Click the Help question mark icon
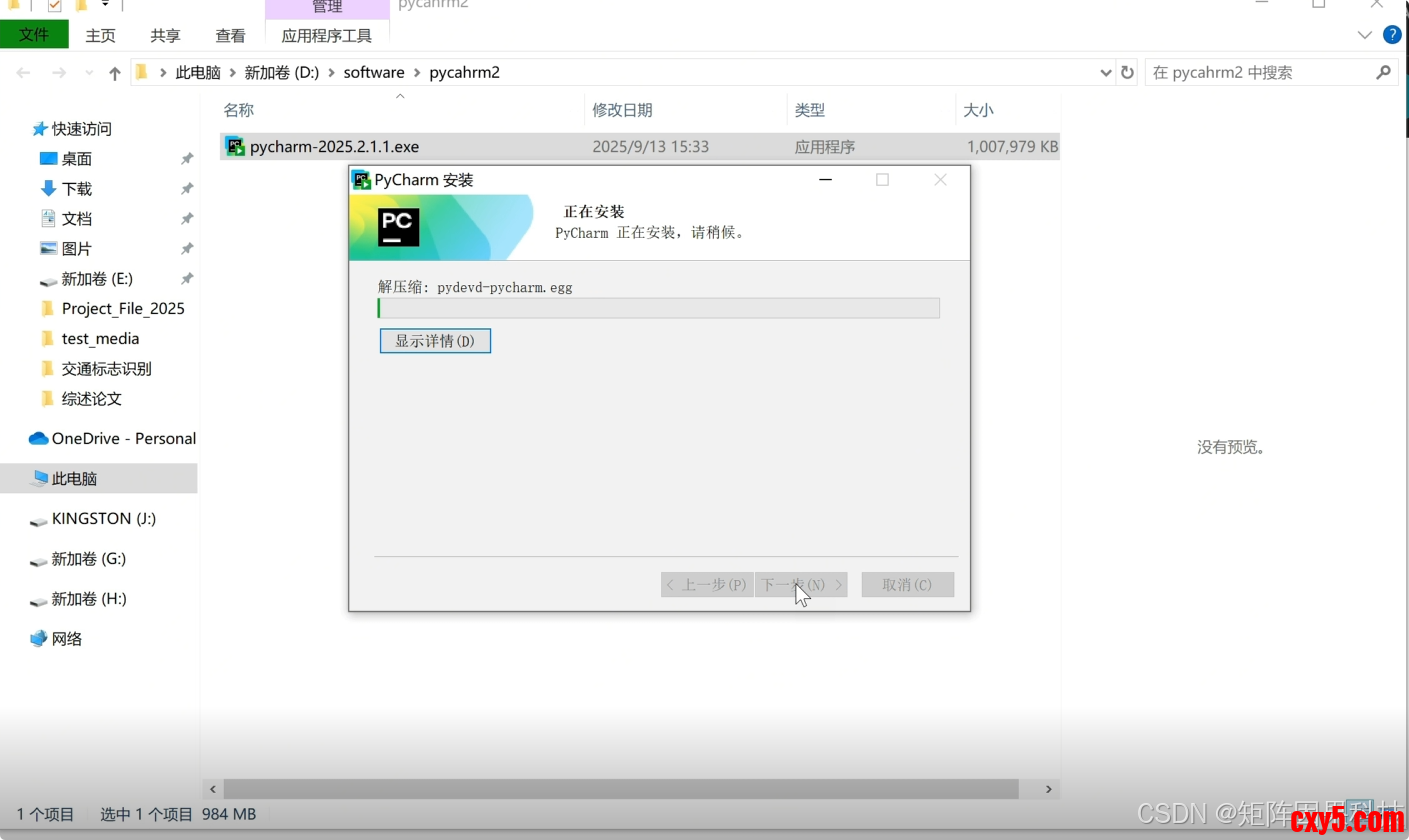1409x840 pixels. pos(1391,35)
